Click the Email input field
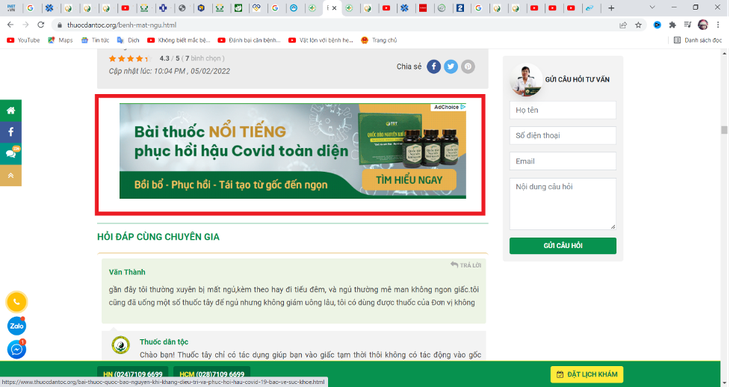Image resolution: width=730 pixels, height=387 pixels. [x=562, y=161]
